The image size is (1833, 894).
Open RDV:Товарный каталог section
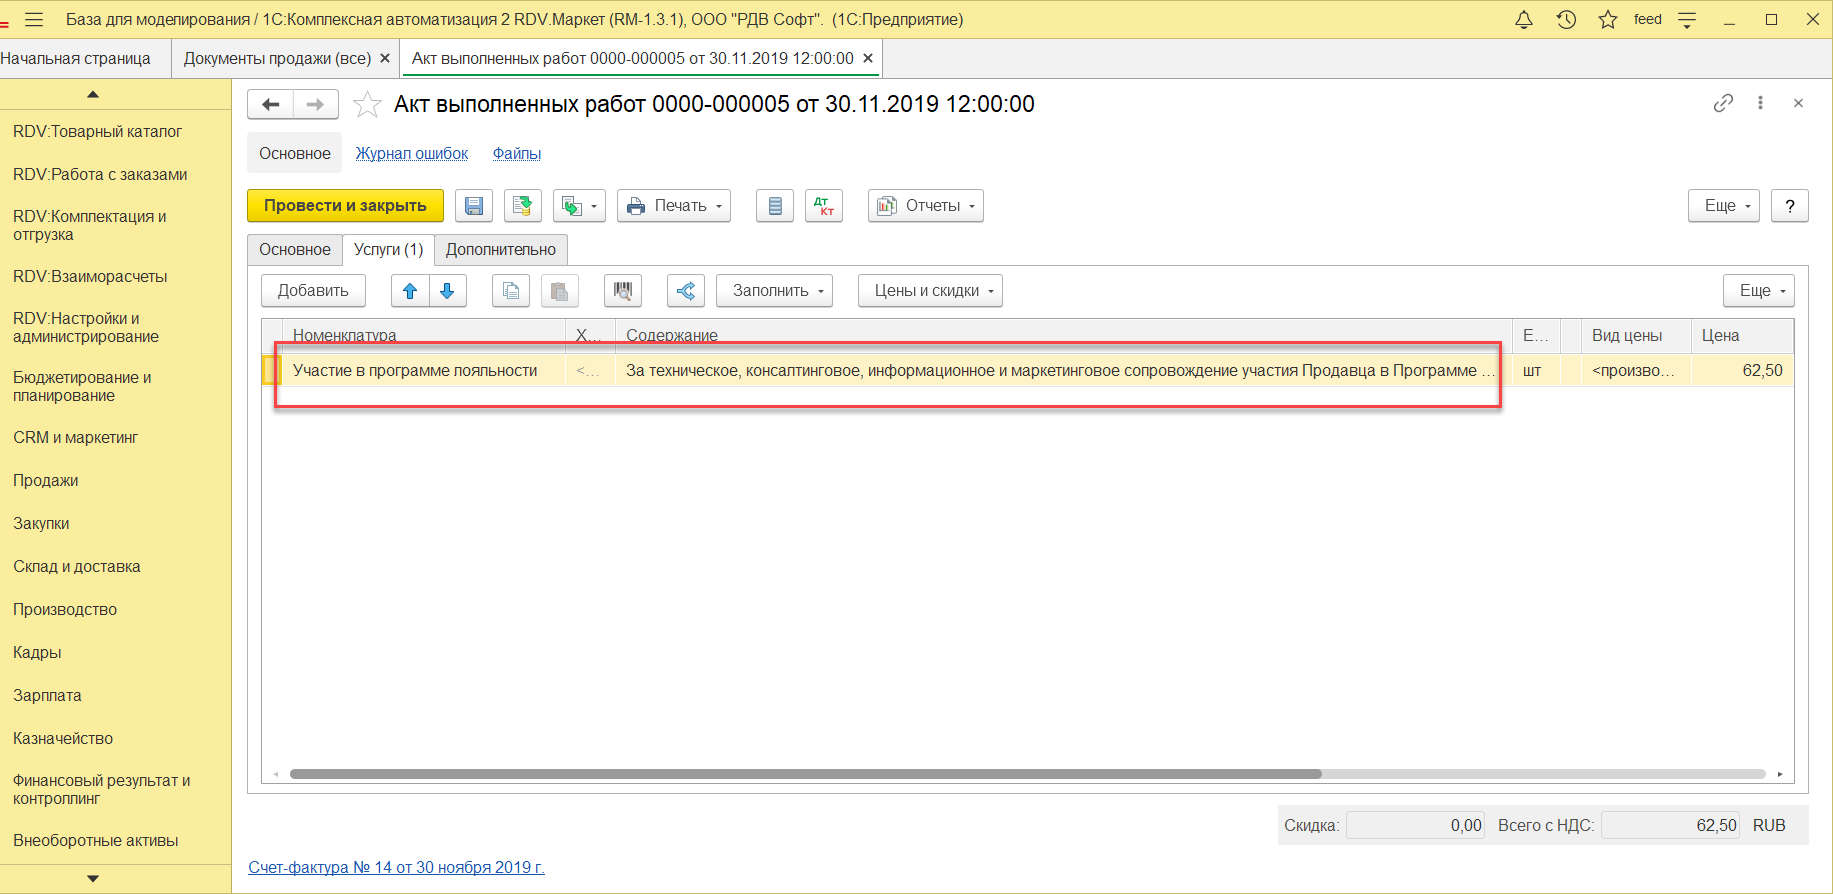[97, 132]
